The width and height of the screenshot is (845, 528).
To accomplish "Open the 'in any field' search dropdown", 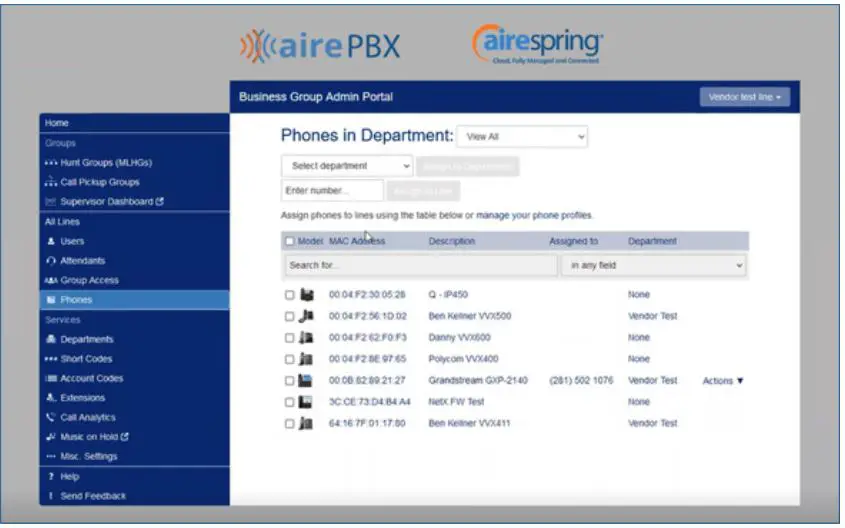I will (x=654, y=265).
